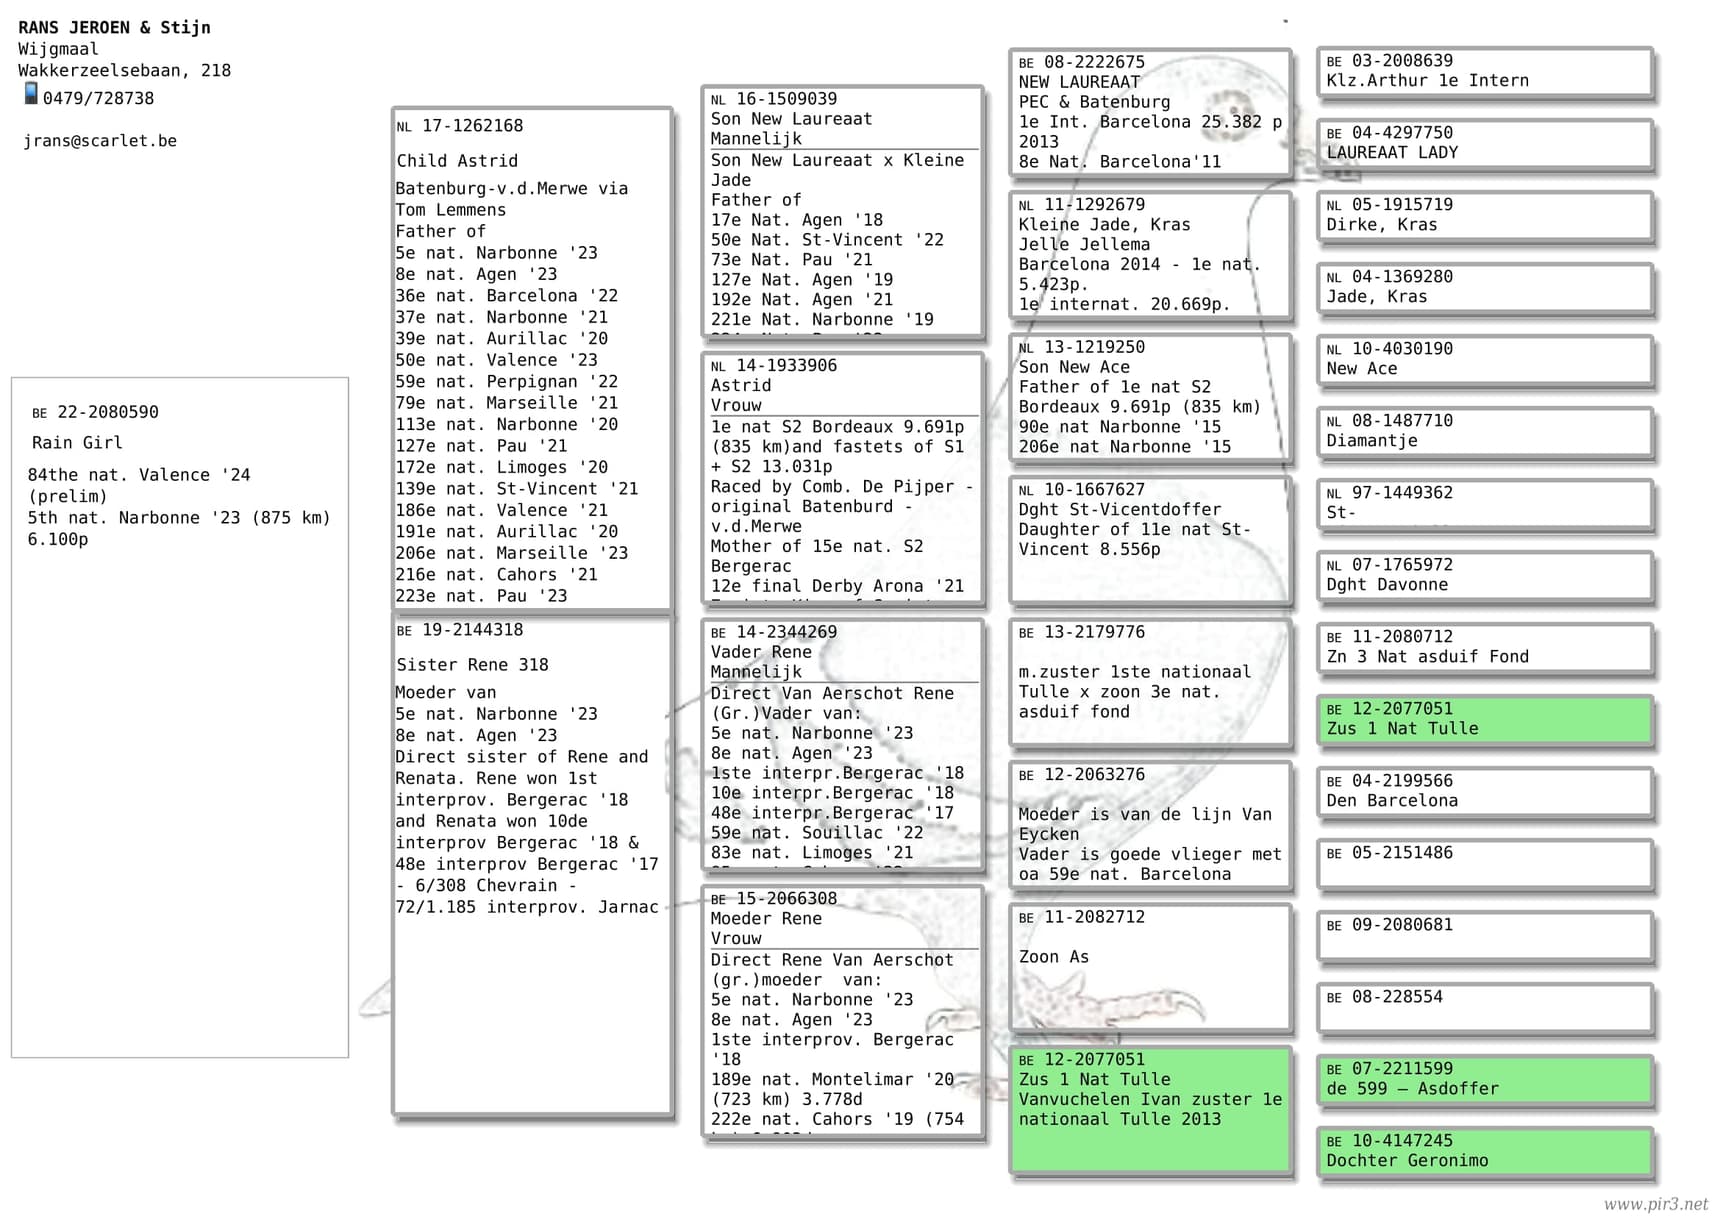Select the NEW LAUREAAT BE 08-2222675 box

[x=1149, y=112]
